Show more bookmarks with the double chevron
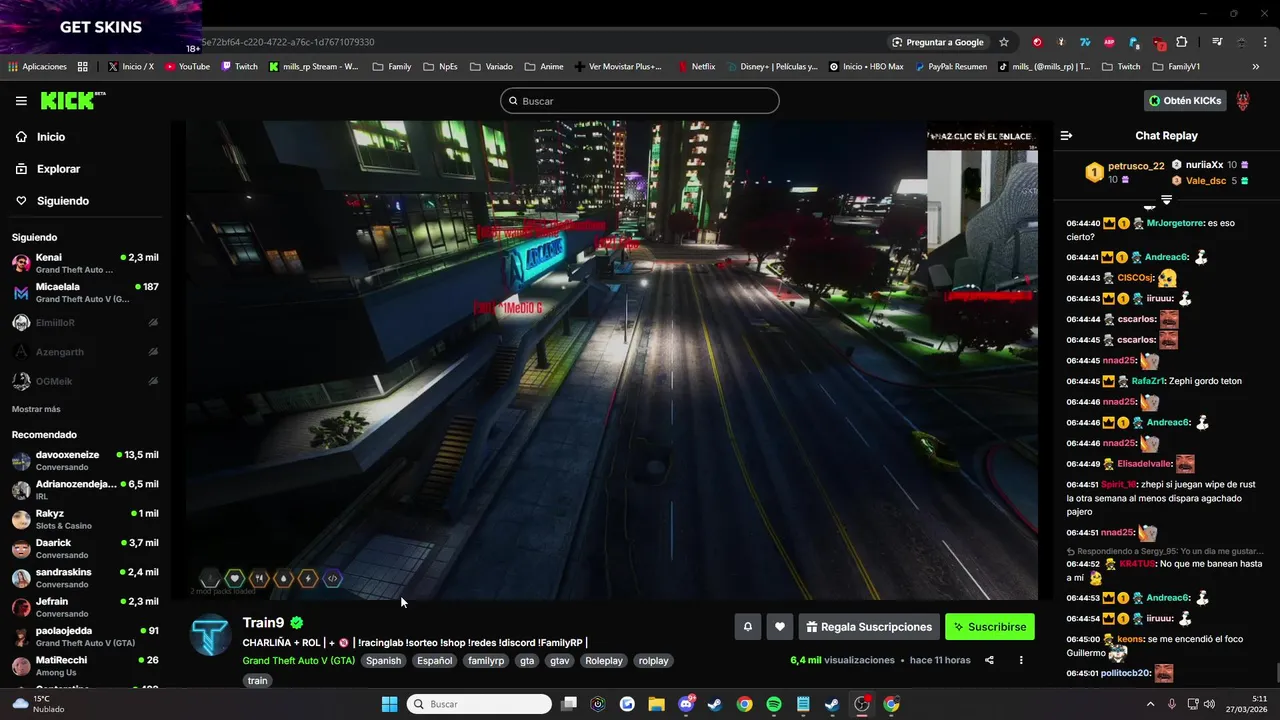This screenshot has height=720, width=1280. (1256, 67)
